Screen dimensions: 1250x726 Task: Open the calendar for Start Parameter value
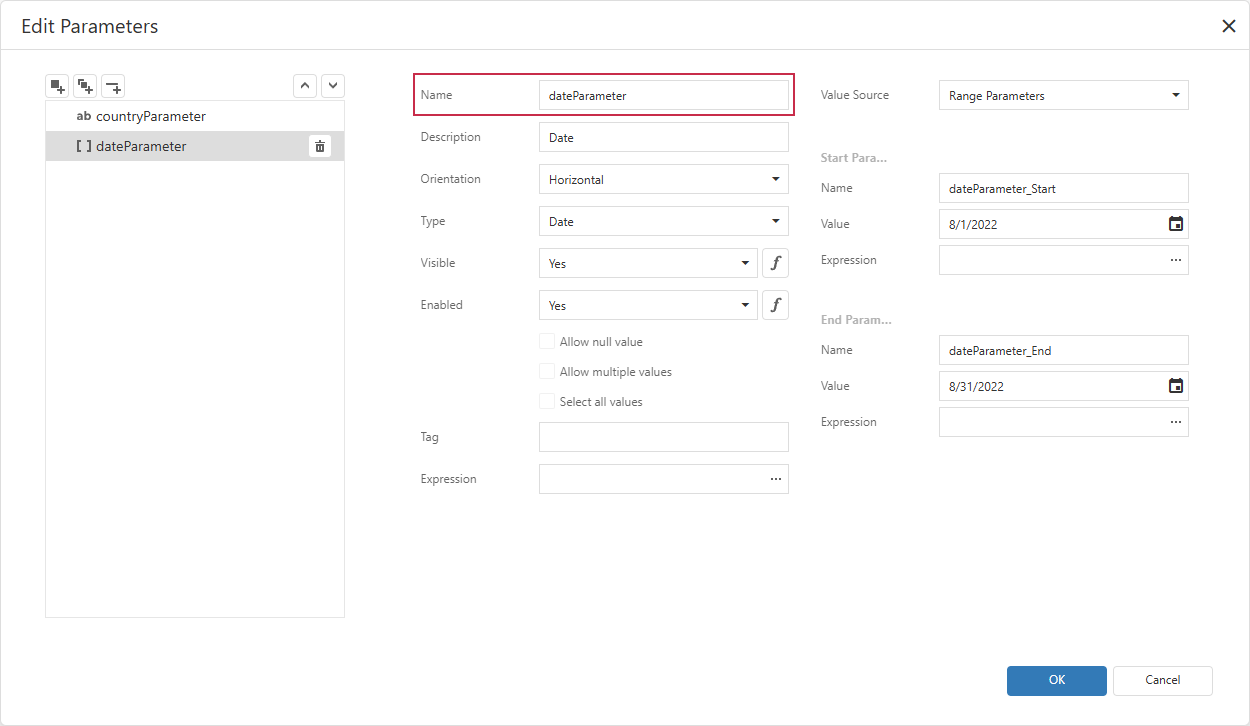tap(1176, 224)
